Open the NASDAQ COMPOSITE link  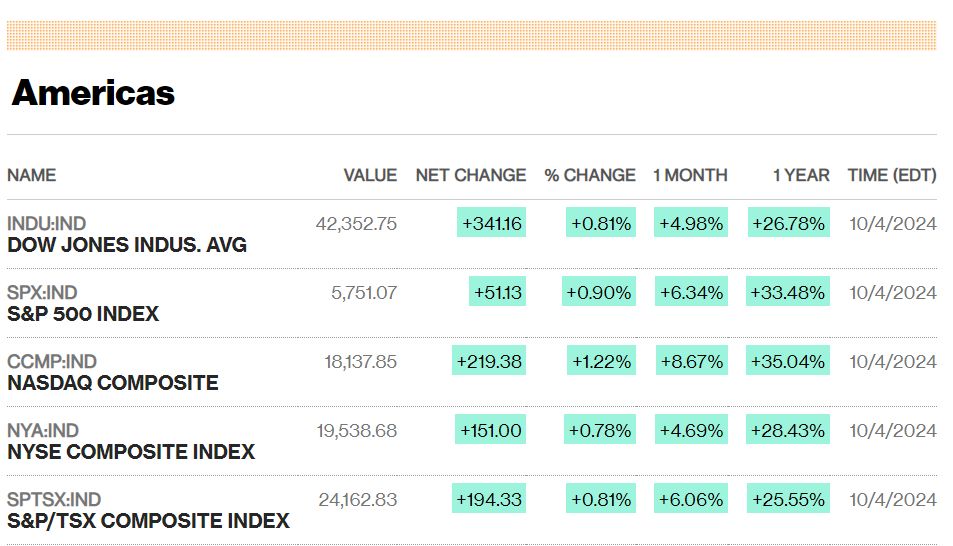112,383
